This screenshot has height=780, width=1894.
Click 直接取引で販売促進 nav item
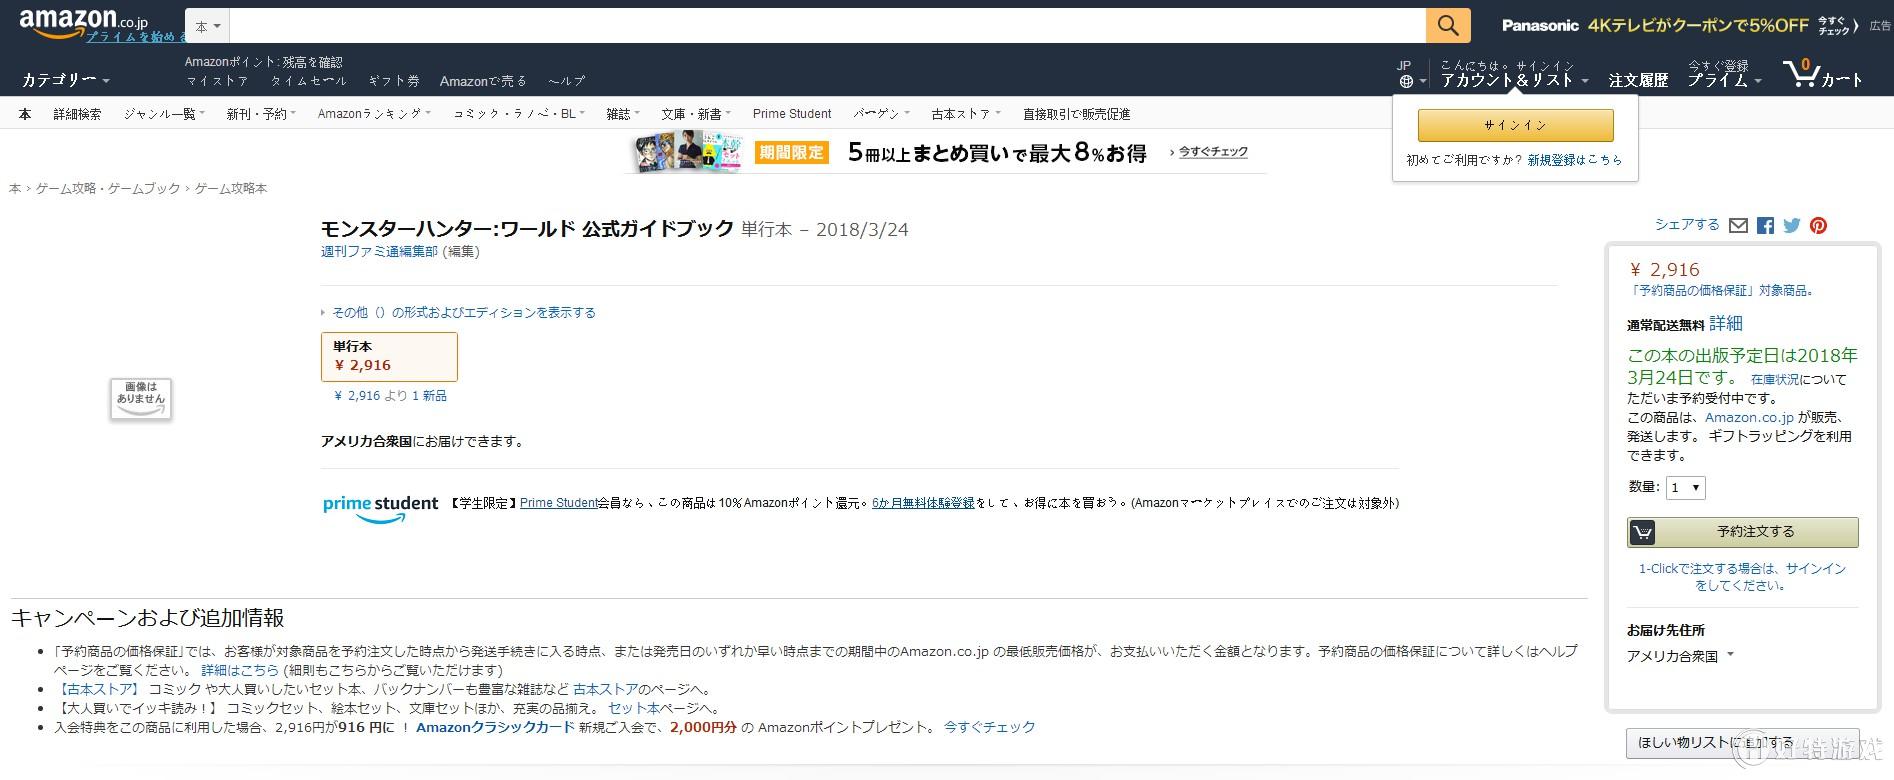[1076, 114]
